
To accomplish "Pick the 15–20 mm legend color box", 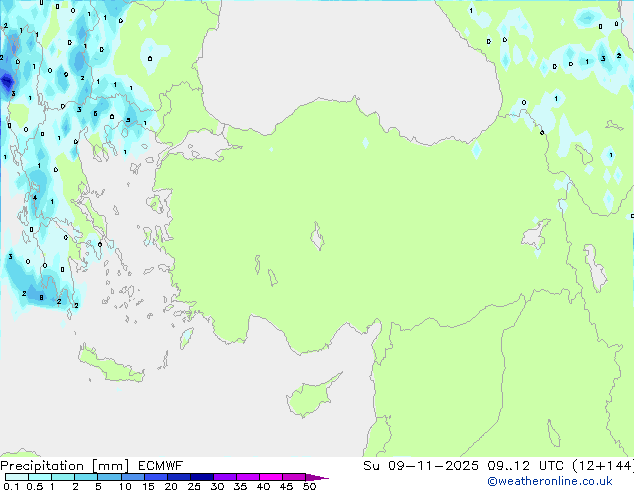I will (155, 477).
